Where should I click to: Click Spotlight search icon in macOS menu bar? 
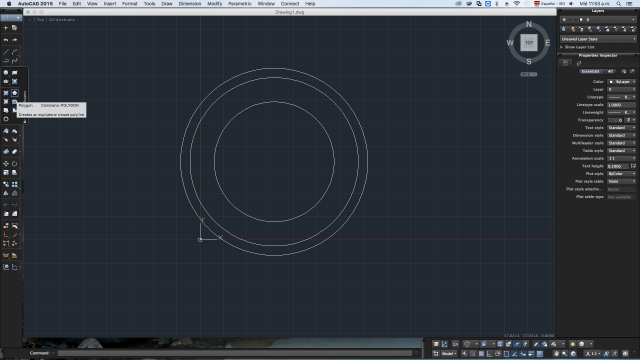619,4
